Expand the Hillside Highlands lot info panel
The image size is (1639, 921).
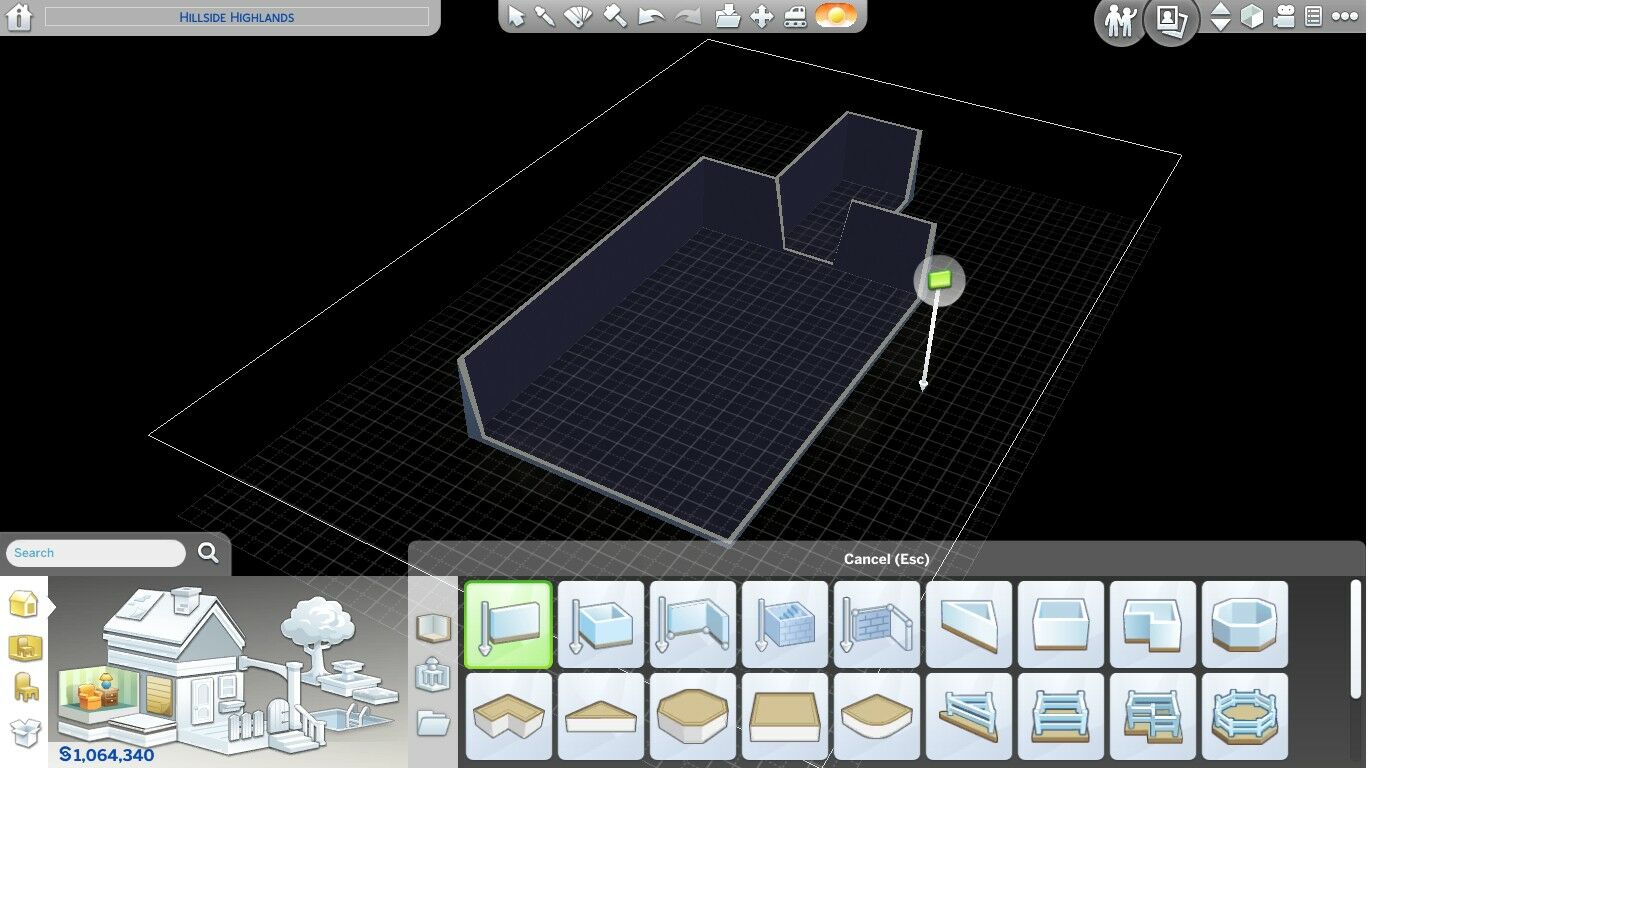[x=236, y=17]
